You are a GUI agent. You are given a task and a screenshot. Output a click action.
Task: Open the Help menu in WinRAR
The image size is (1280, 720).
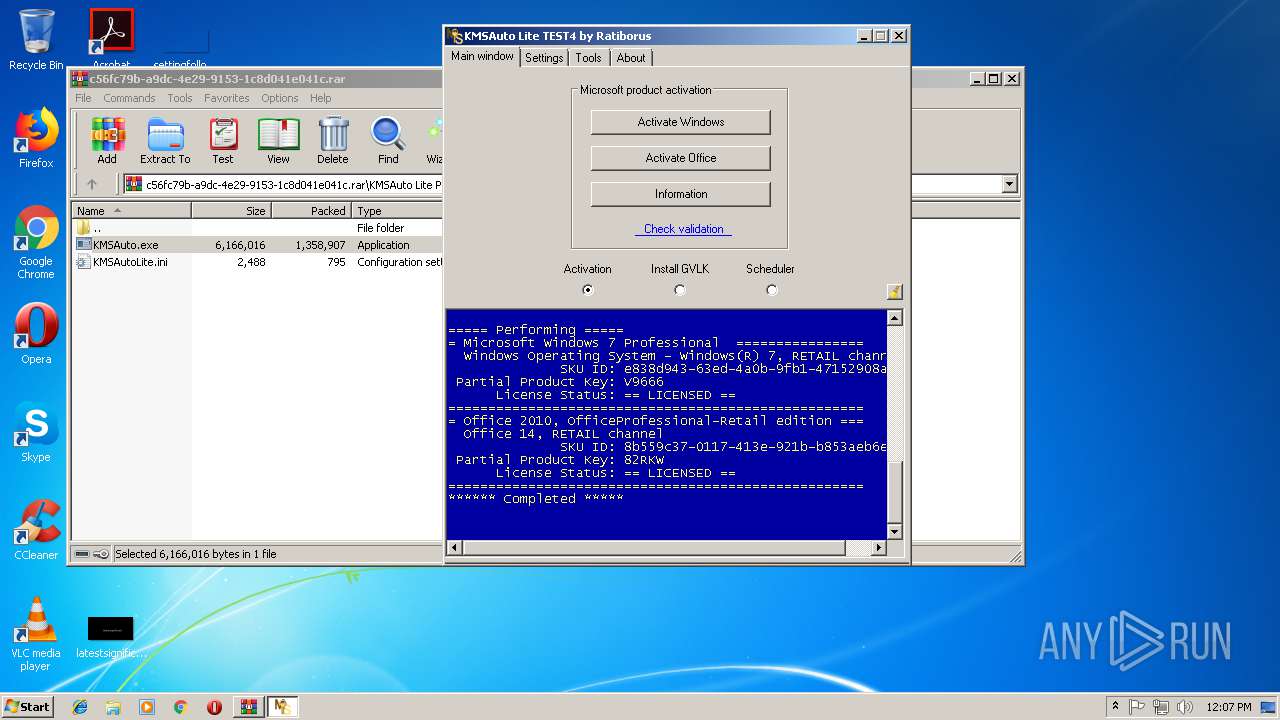point(320,98)
